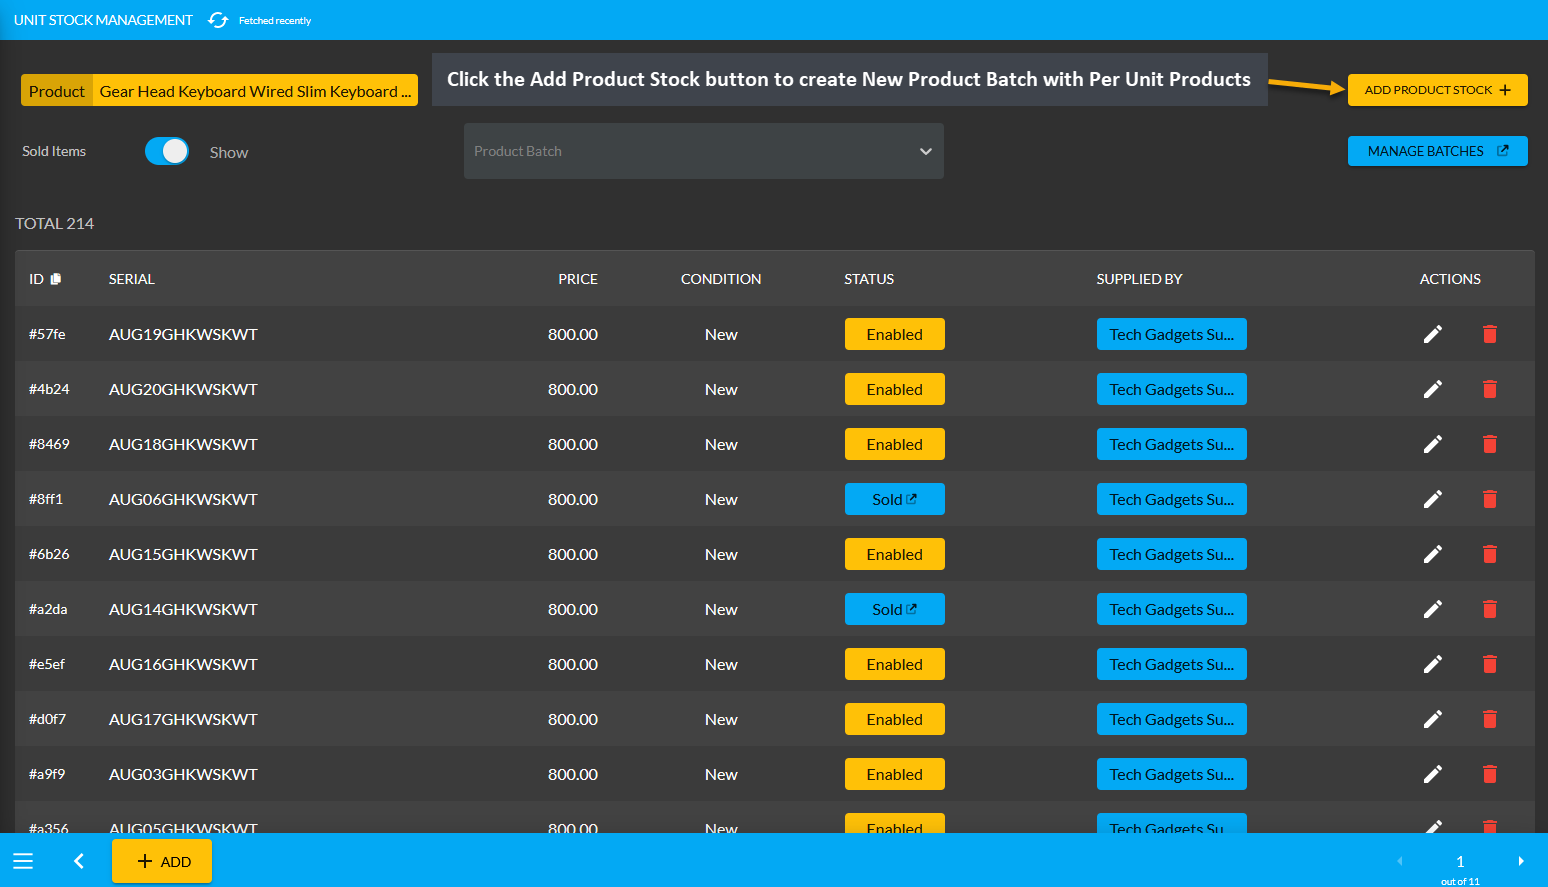This screenshot has height=887, width=1548.
Task: Toggle Enabled status for AUG03GHKWSKWT
Action: pos(895,774)
